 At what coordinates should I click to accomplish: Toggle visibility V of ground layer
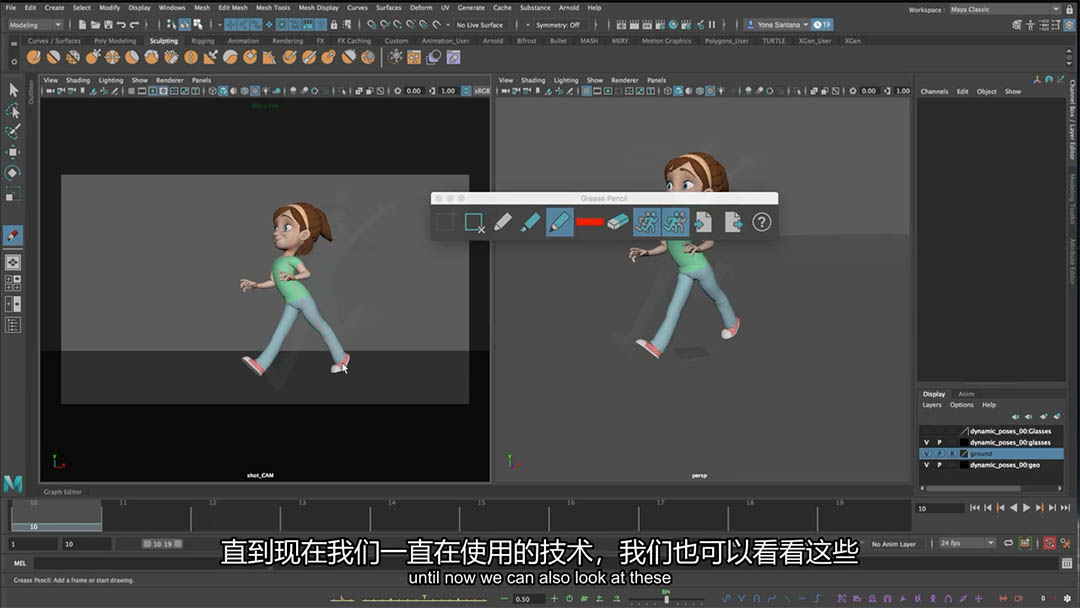tap(926, 454)
